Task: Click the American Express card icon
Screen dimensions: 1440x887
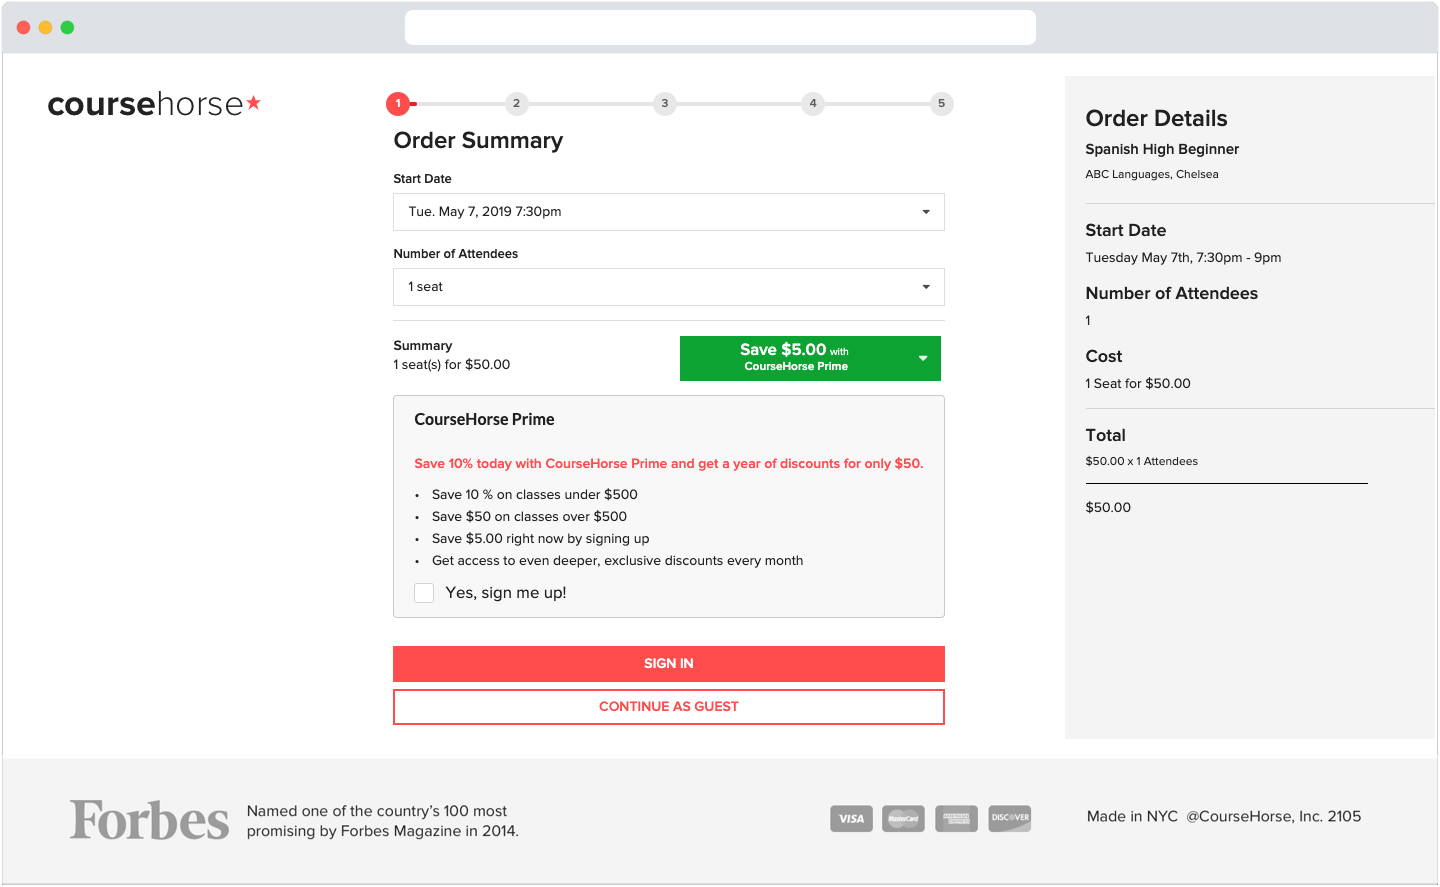Action: point(956,818)
